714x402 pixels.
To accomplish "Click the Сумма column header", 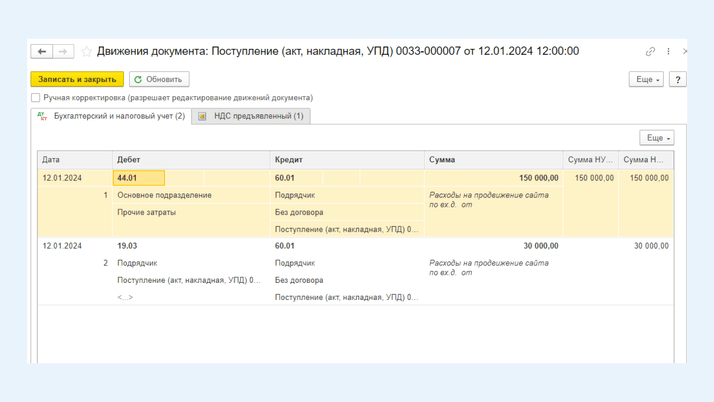I will coord(494,160).
